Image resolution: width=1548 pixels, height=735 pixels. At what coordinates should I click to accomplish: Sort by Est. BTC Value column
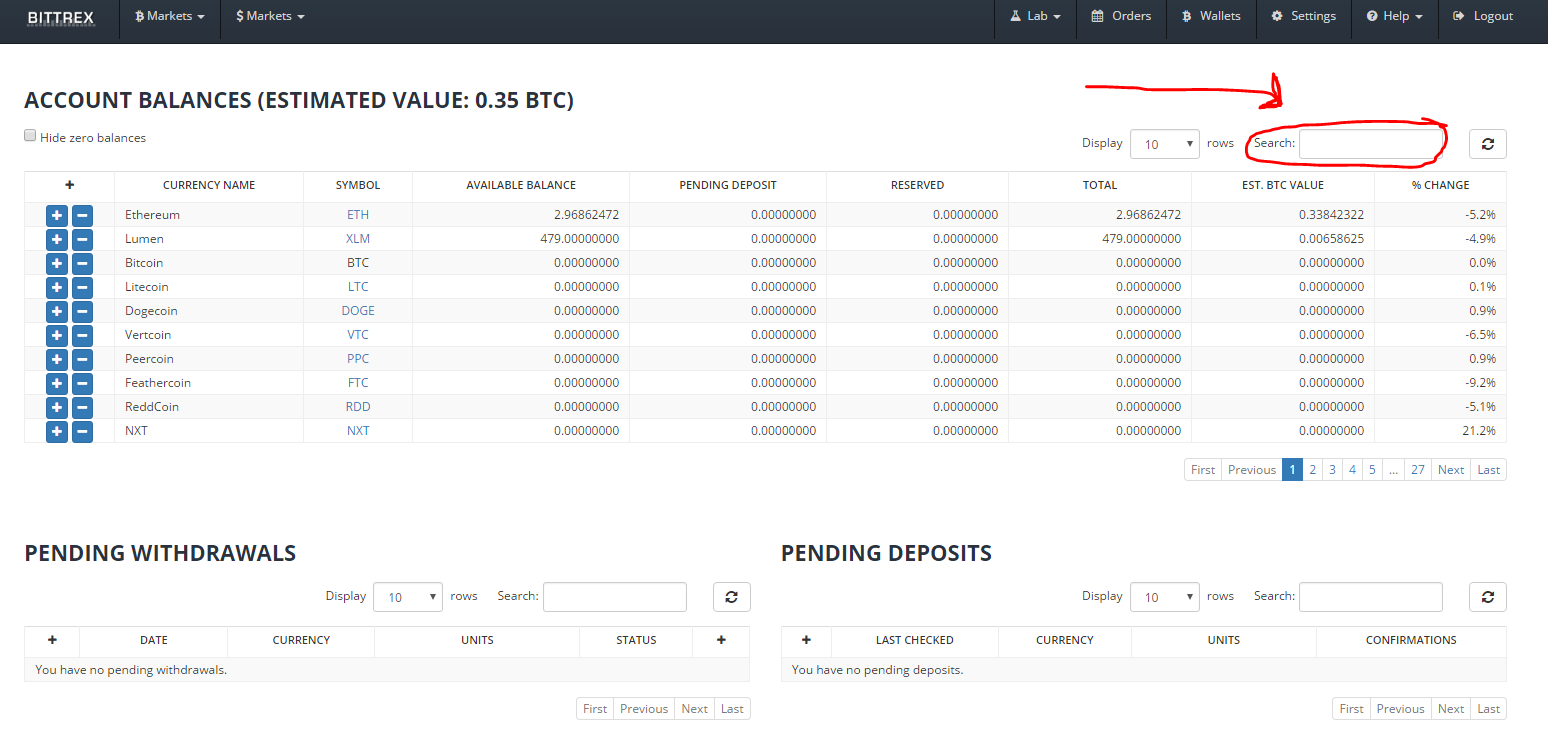coord(1283,185)
